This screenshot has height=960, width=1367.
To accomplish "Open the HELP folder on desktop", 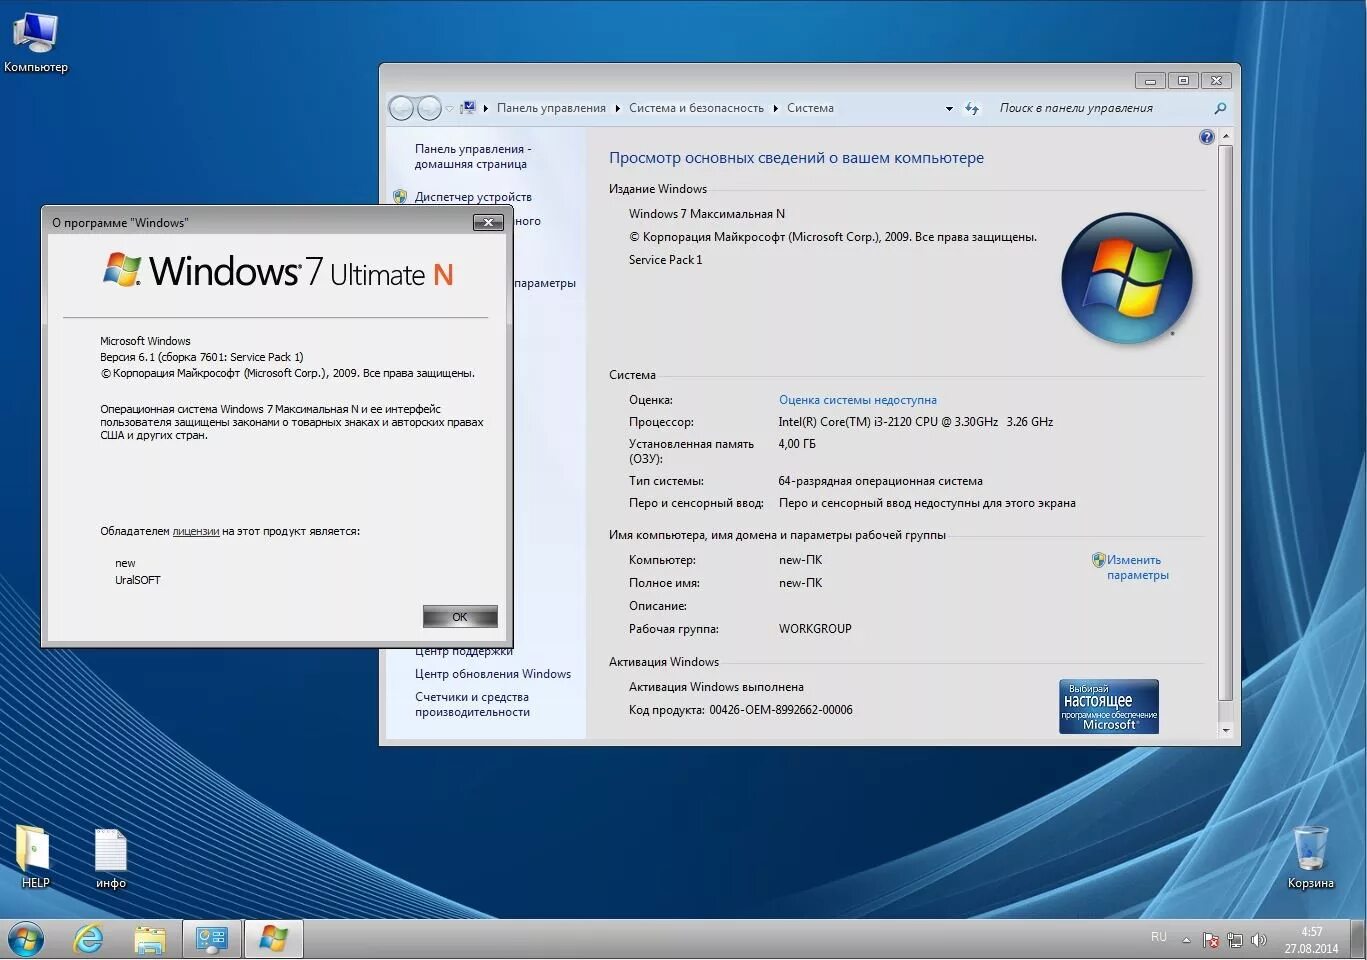I will [x=35, y=857].
